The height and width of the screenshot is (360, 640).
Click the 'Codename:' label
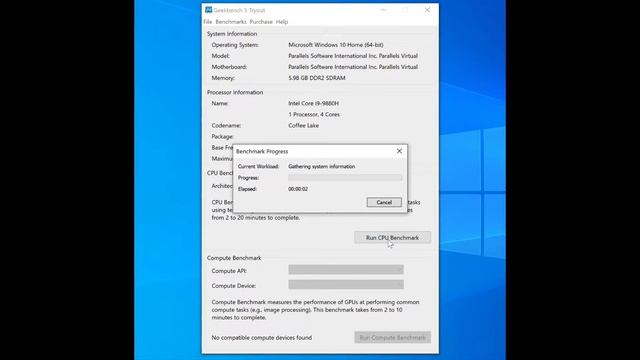[226, 125]
